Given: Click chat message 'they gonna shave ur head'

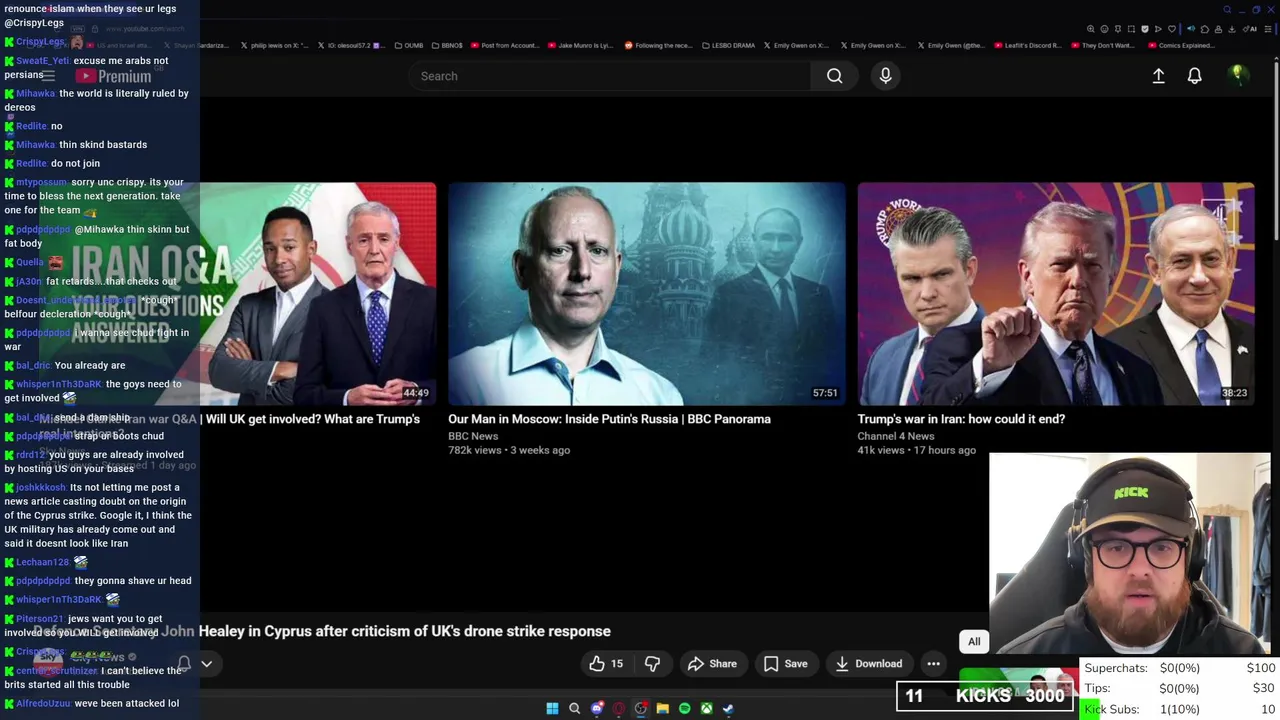Looking at the screenshot, I should click(132, 581).
